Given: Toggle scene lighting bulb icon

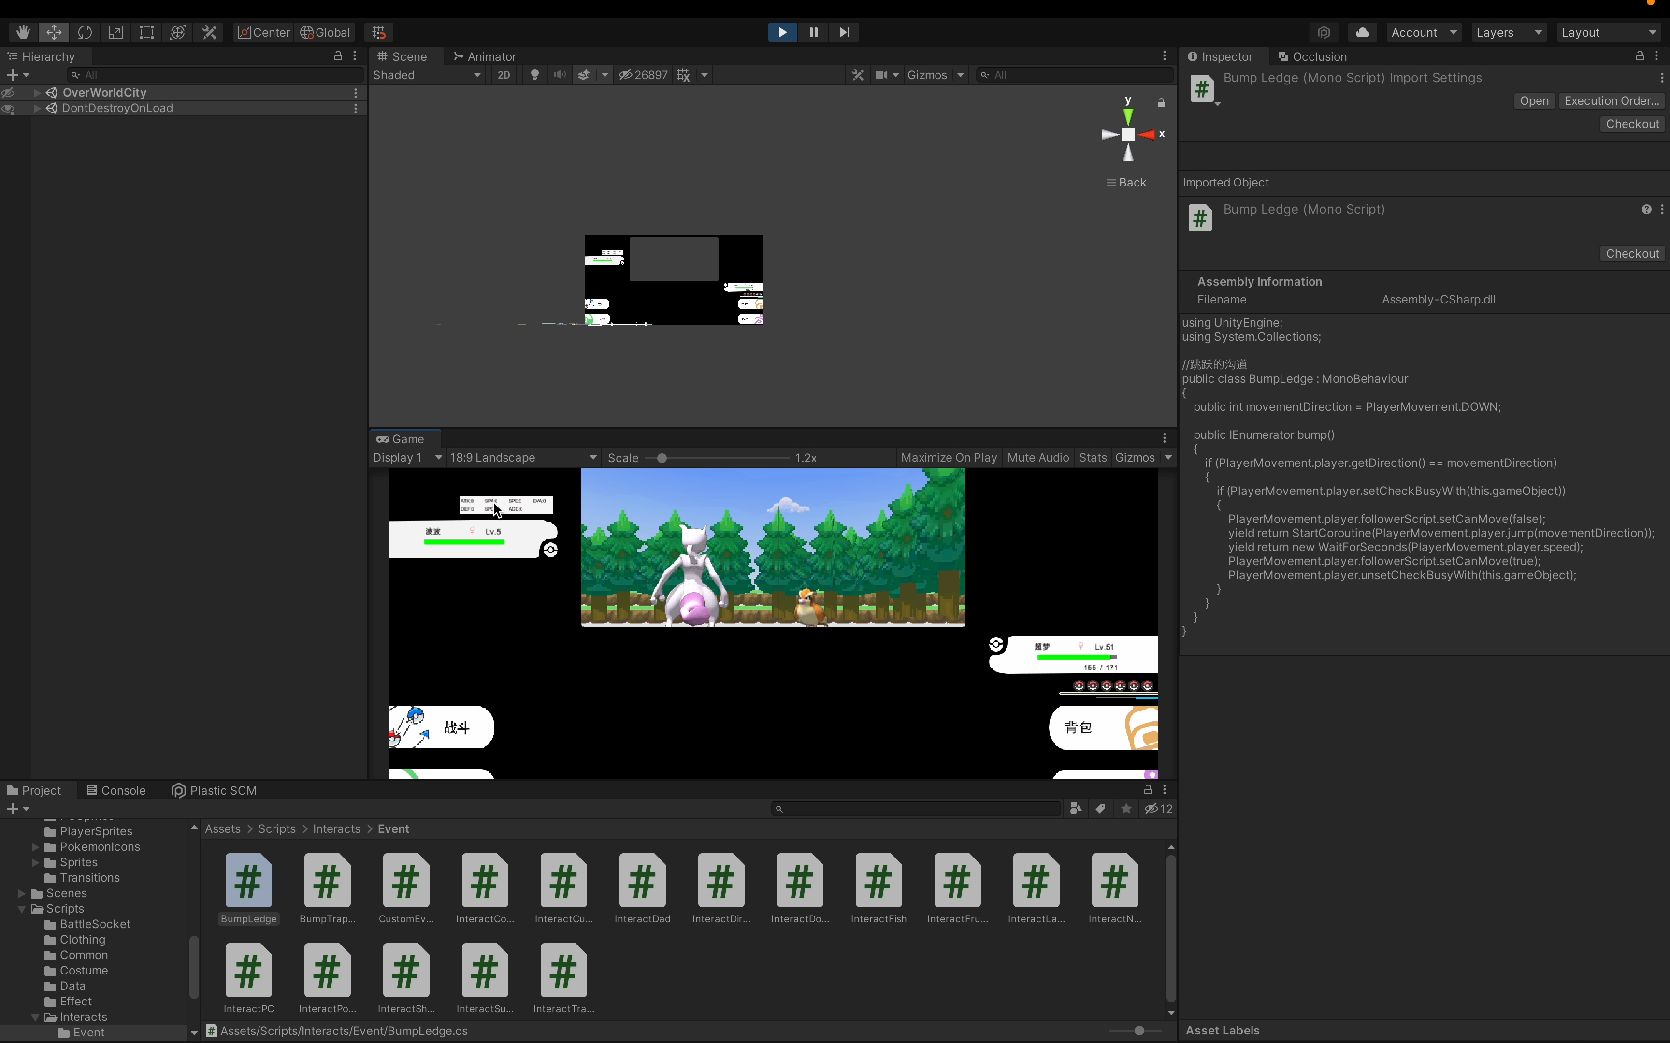Looking at the screenshot, I should click(535, 75).
